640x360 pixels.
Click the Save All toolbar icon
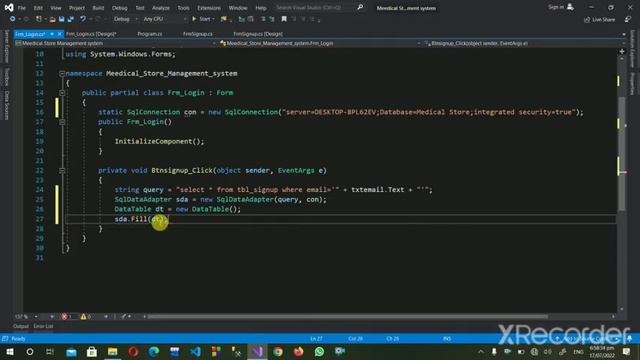[71, 19]
